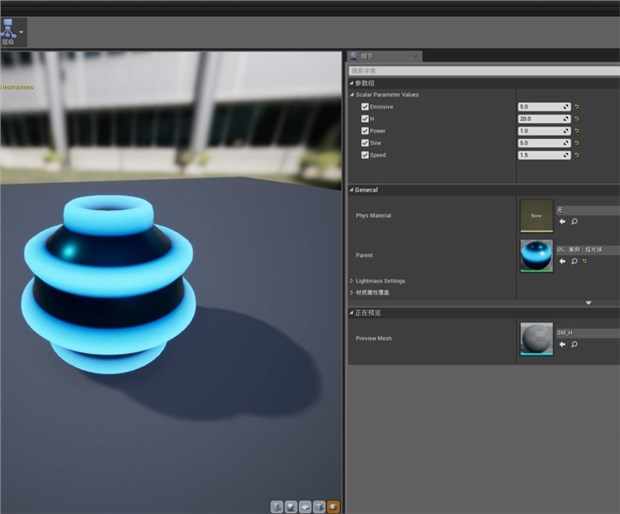Set preview shape to plane
Screen dimensions: 620x514
click(x=305, y=506)
